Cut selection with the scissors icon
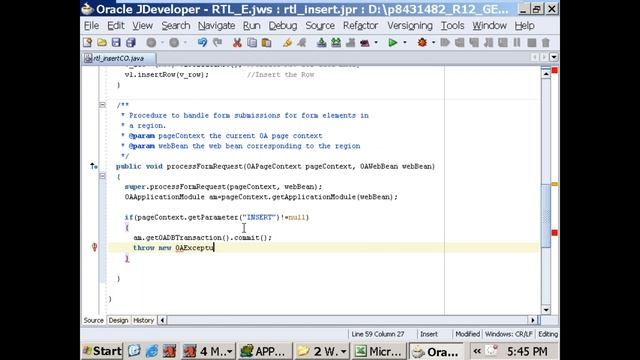Viewport: 640px width, 360px height. 237,42
